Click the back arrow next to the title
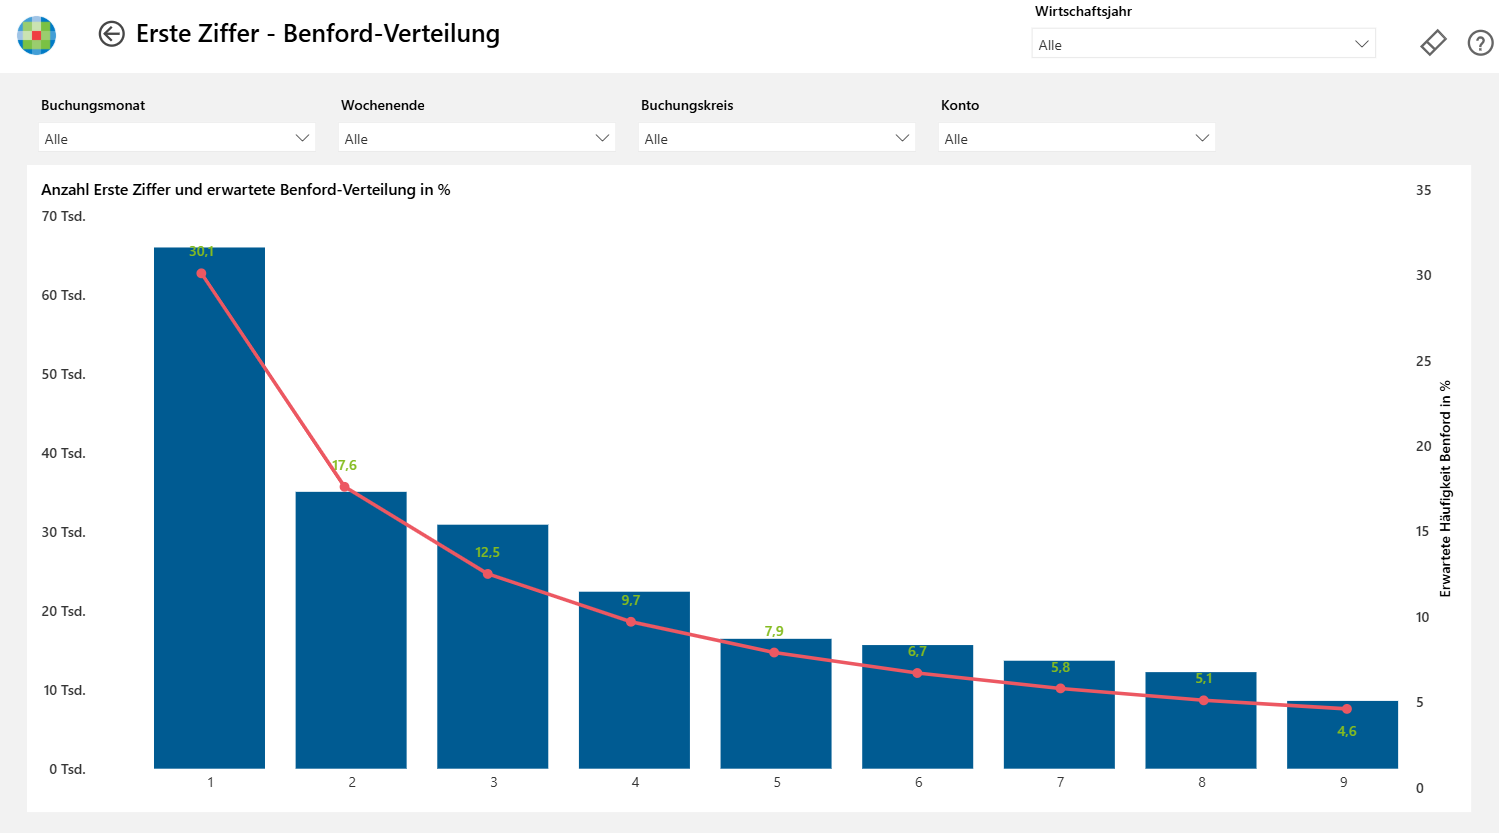 [112, 34]
